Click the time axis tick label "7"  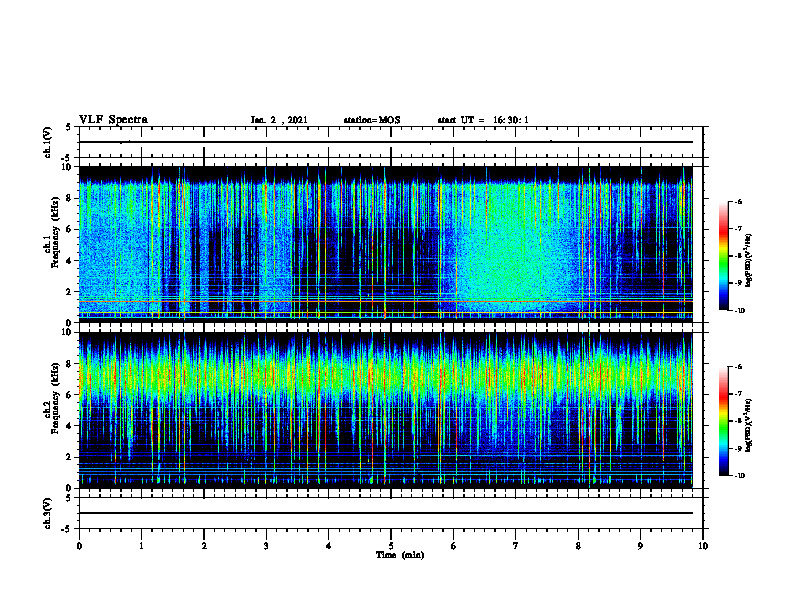516,546
